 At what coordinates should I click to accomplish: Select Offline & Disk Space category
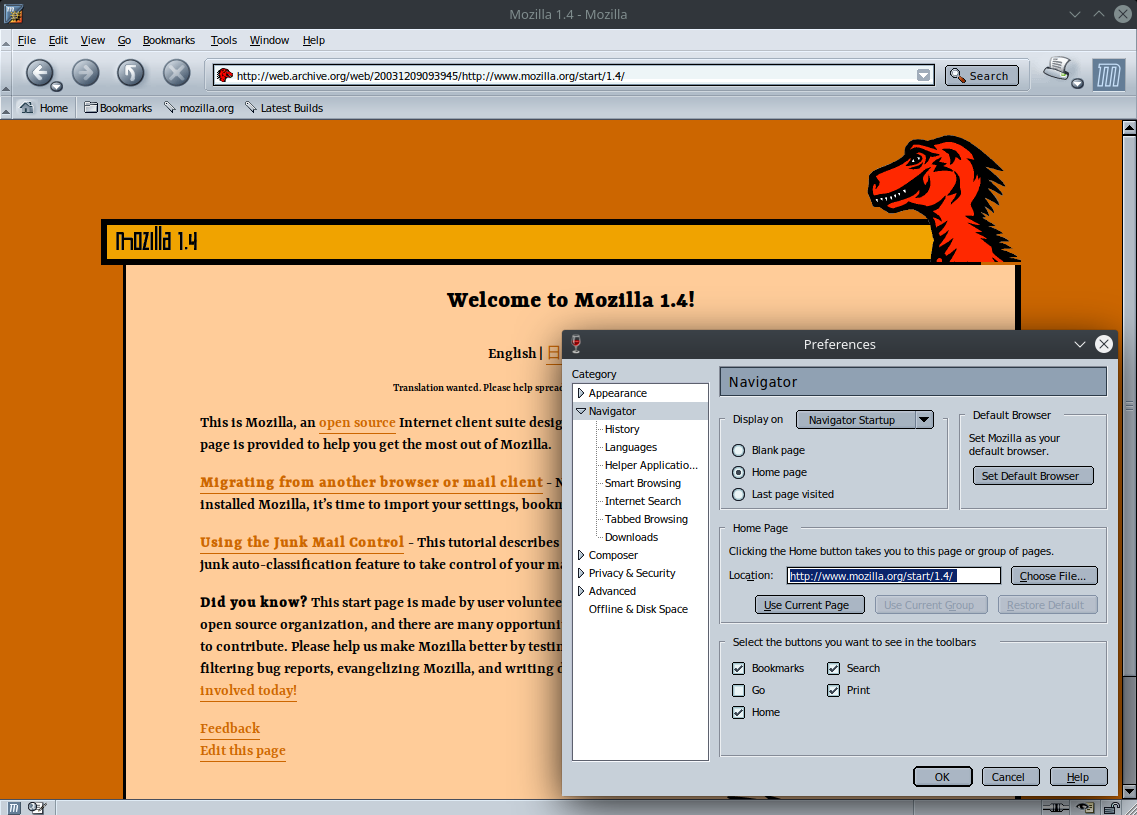click(638, 610)
